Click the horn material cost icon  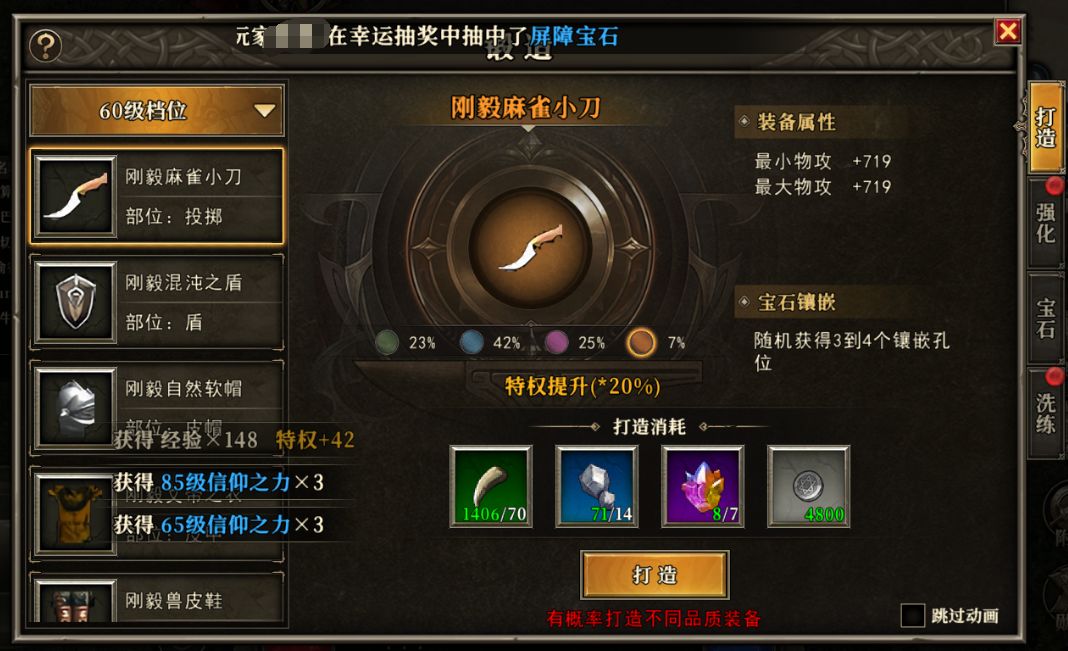click(491, 486)
